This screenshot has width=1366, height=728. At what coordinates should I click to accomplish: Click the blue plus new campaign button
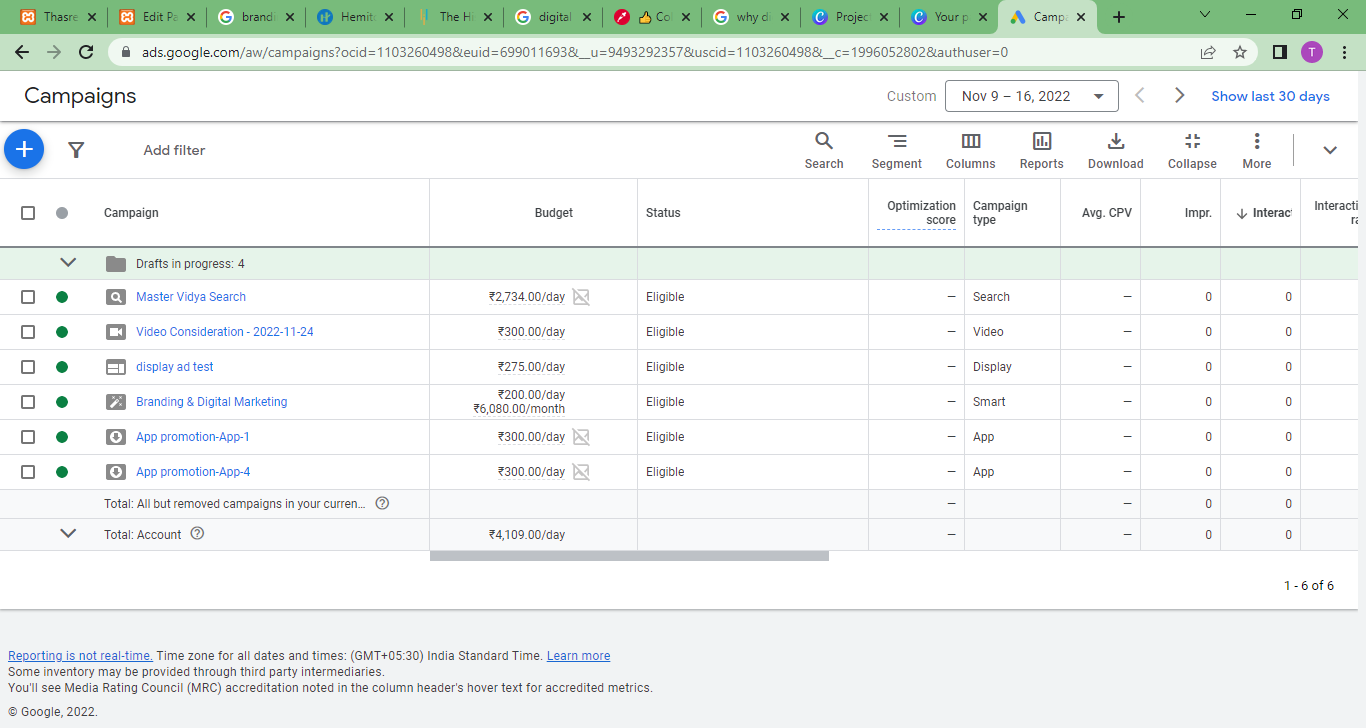[24, 149]
